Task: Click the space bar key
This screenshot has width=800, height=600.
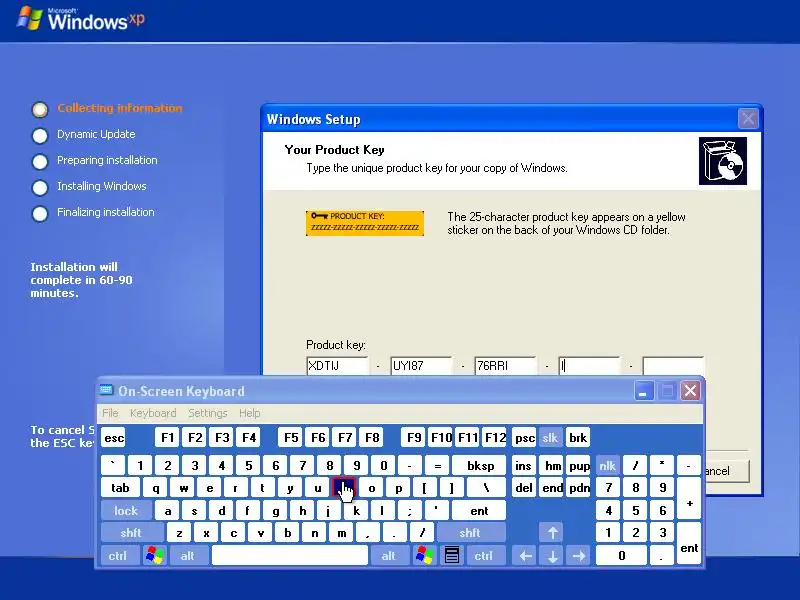Action: coord(290,555)
